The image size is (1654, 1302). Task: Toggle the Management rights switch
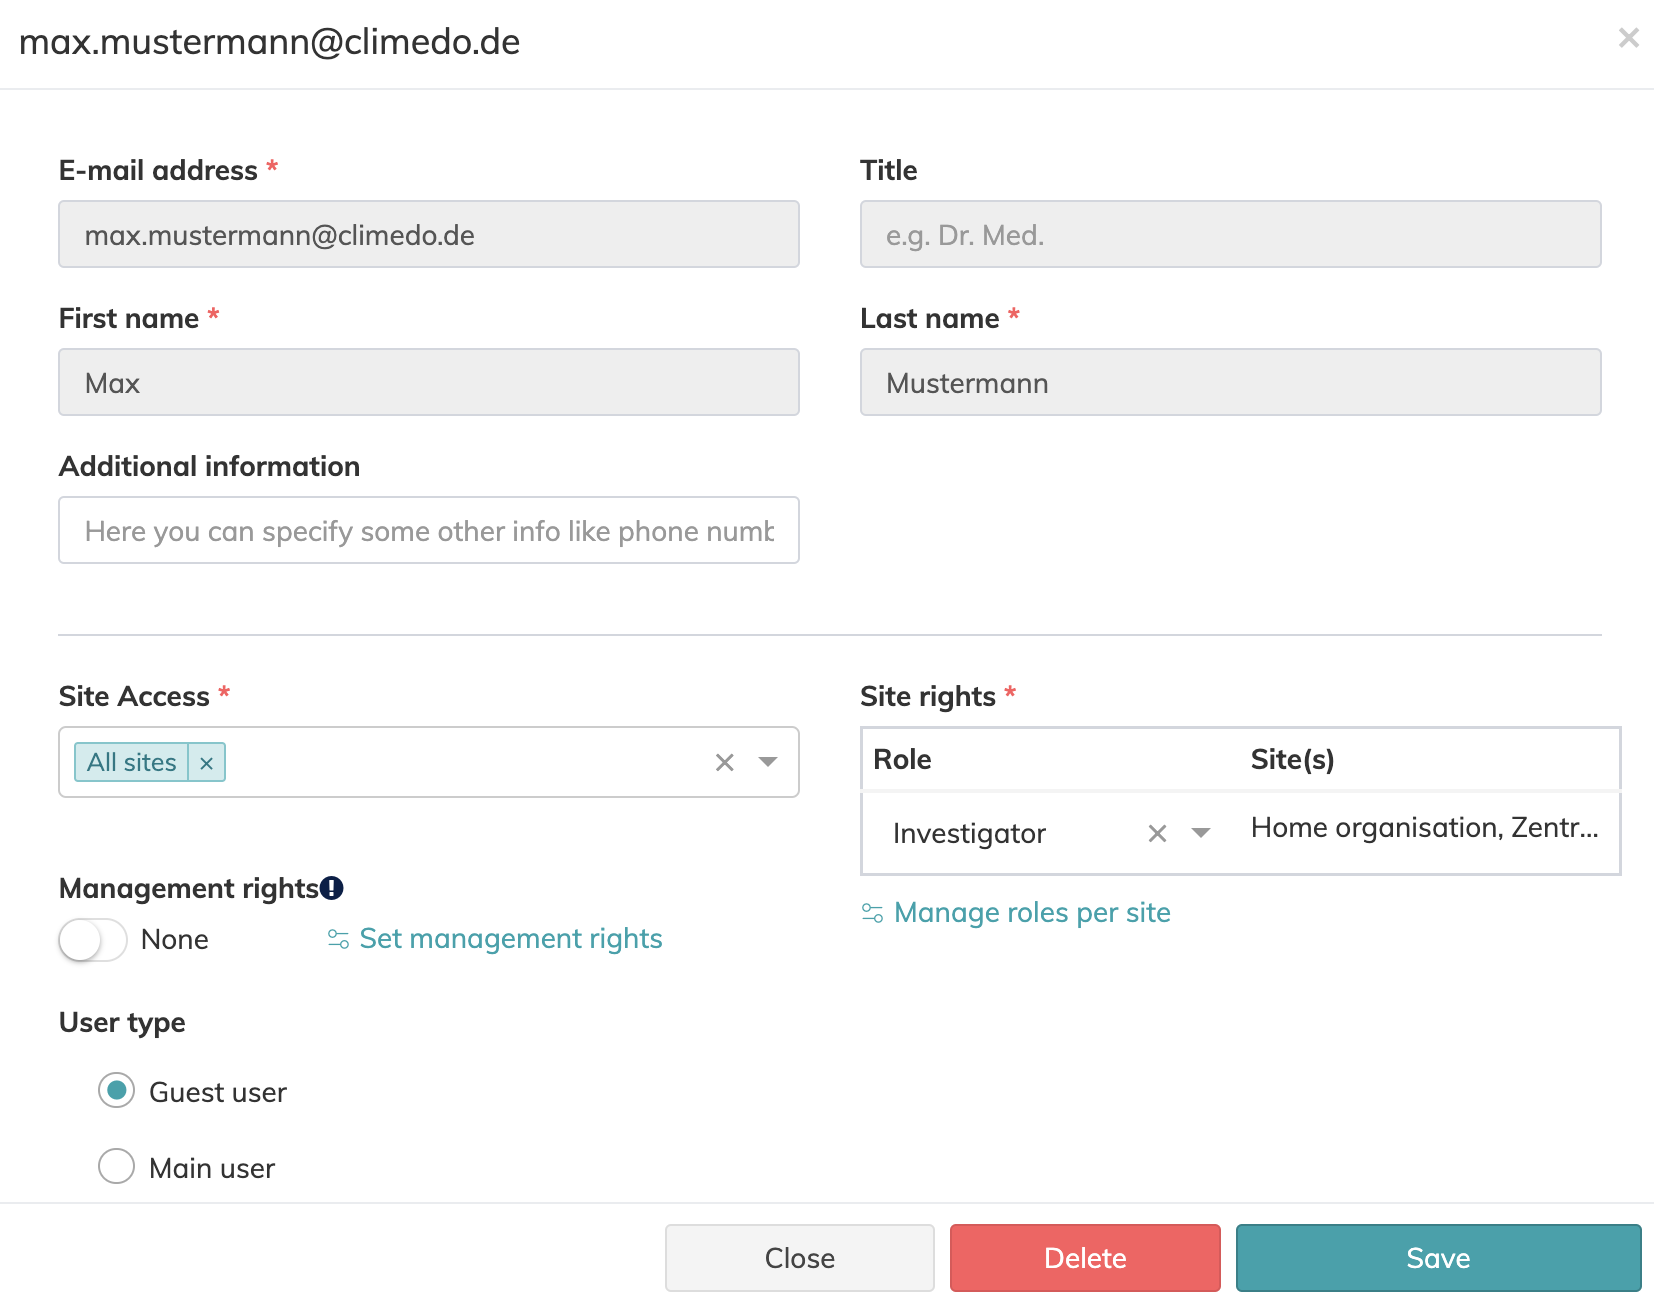[x=93, y=940]
